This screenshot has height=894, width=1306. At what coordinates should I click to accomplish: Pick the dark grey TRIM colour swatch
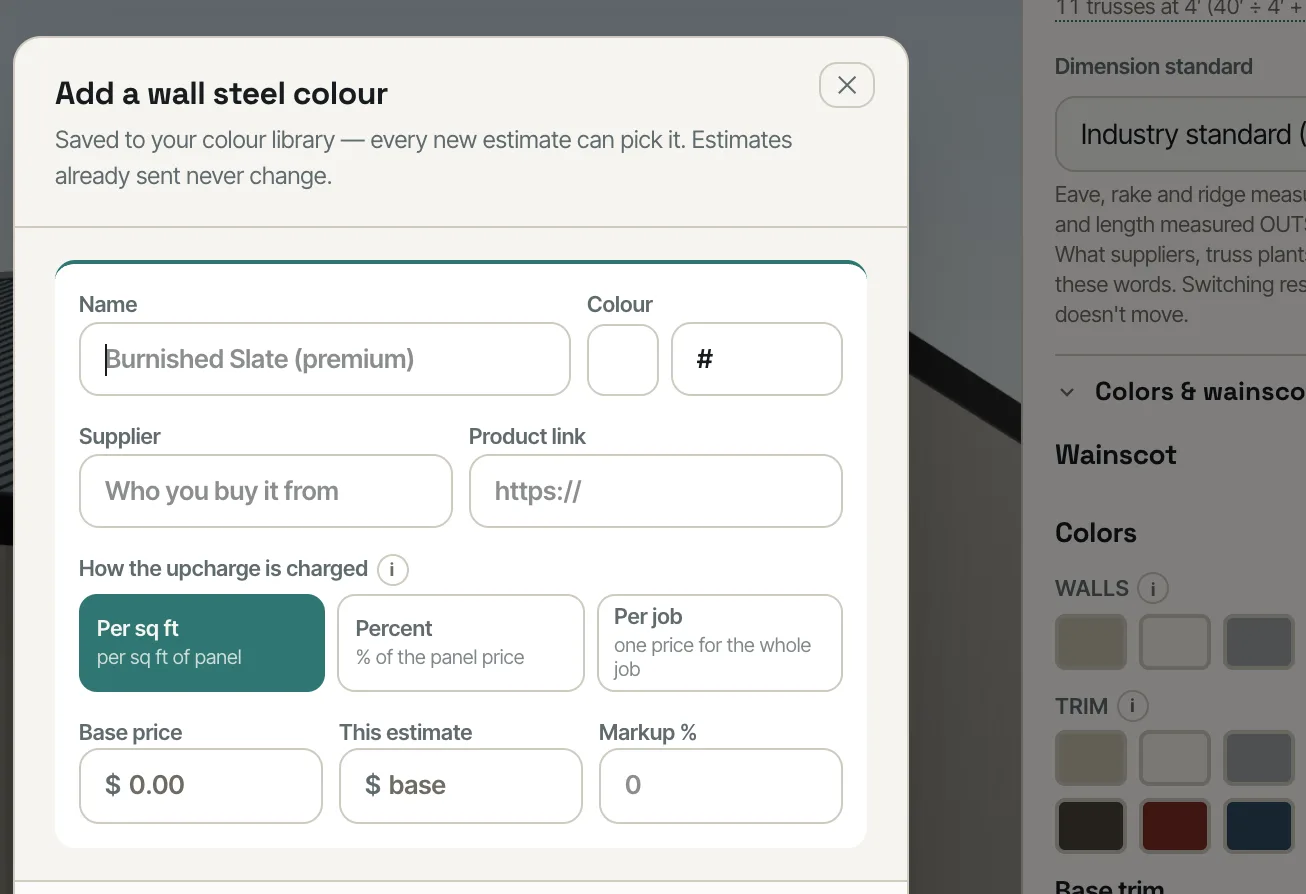pos(1259,757)
